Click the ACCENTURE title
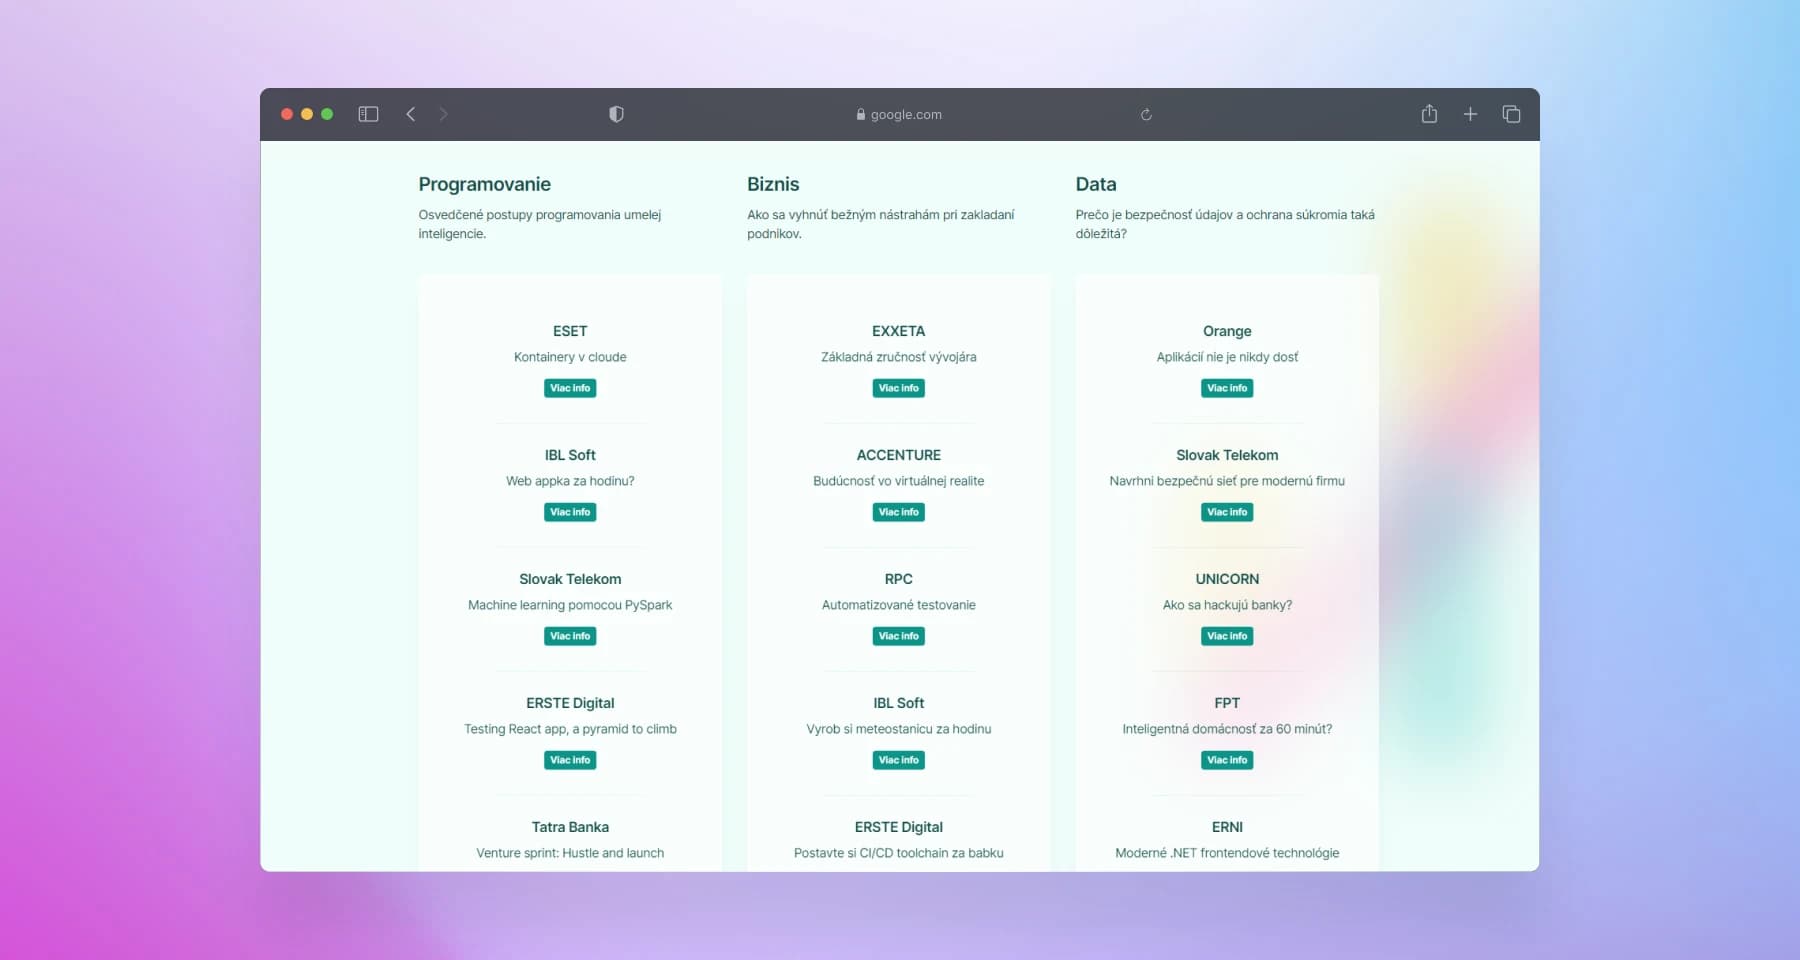The height and width of the screenshot is (960, 1800). tap(898, 455)
